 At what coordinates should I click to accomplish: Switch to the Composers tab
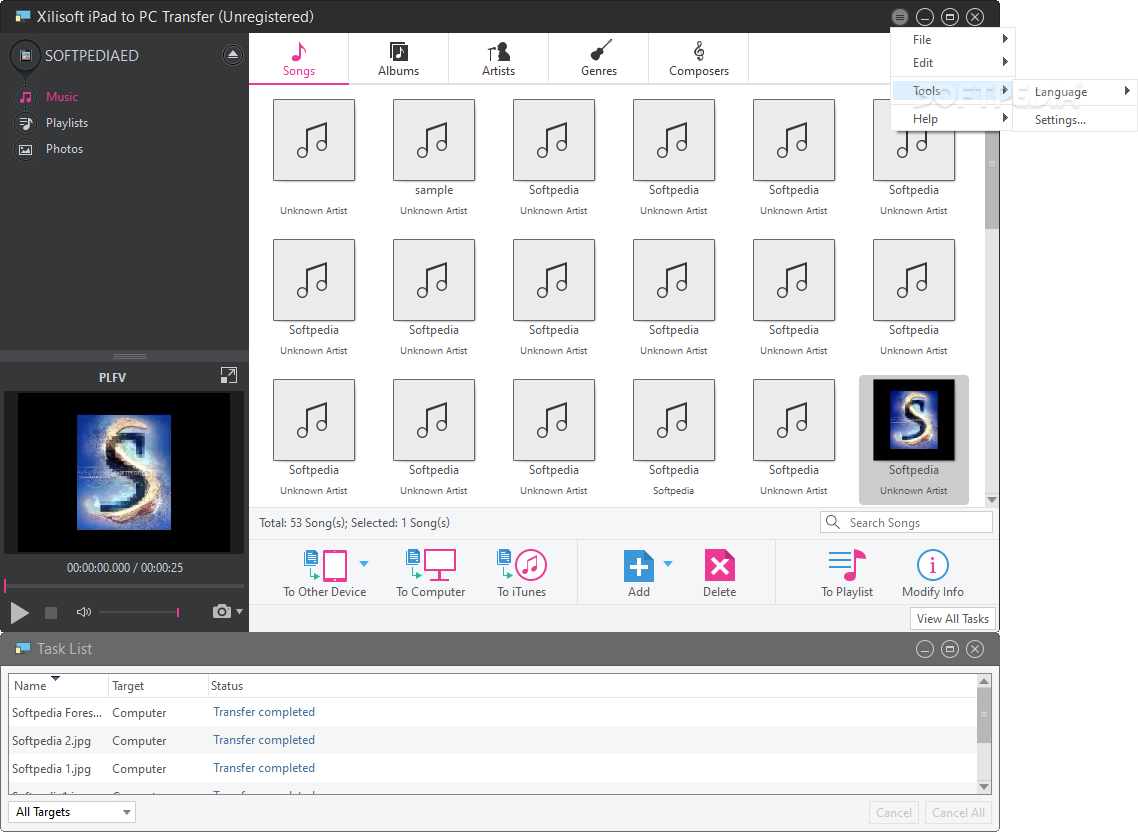pyautogui.click(x=698, y=59)
